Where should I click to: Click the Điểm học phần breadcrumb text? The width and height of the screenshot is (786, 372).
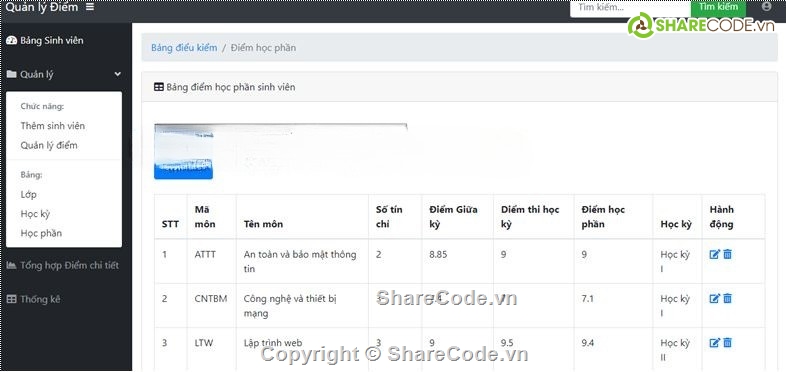263,48
